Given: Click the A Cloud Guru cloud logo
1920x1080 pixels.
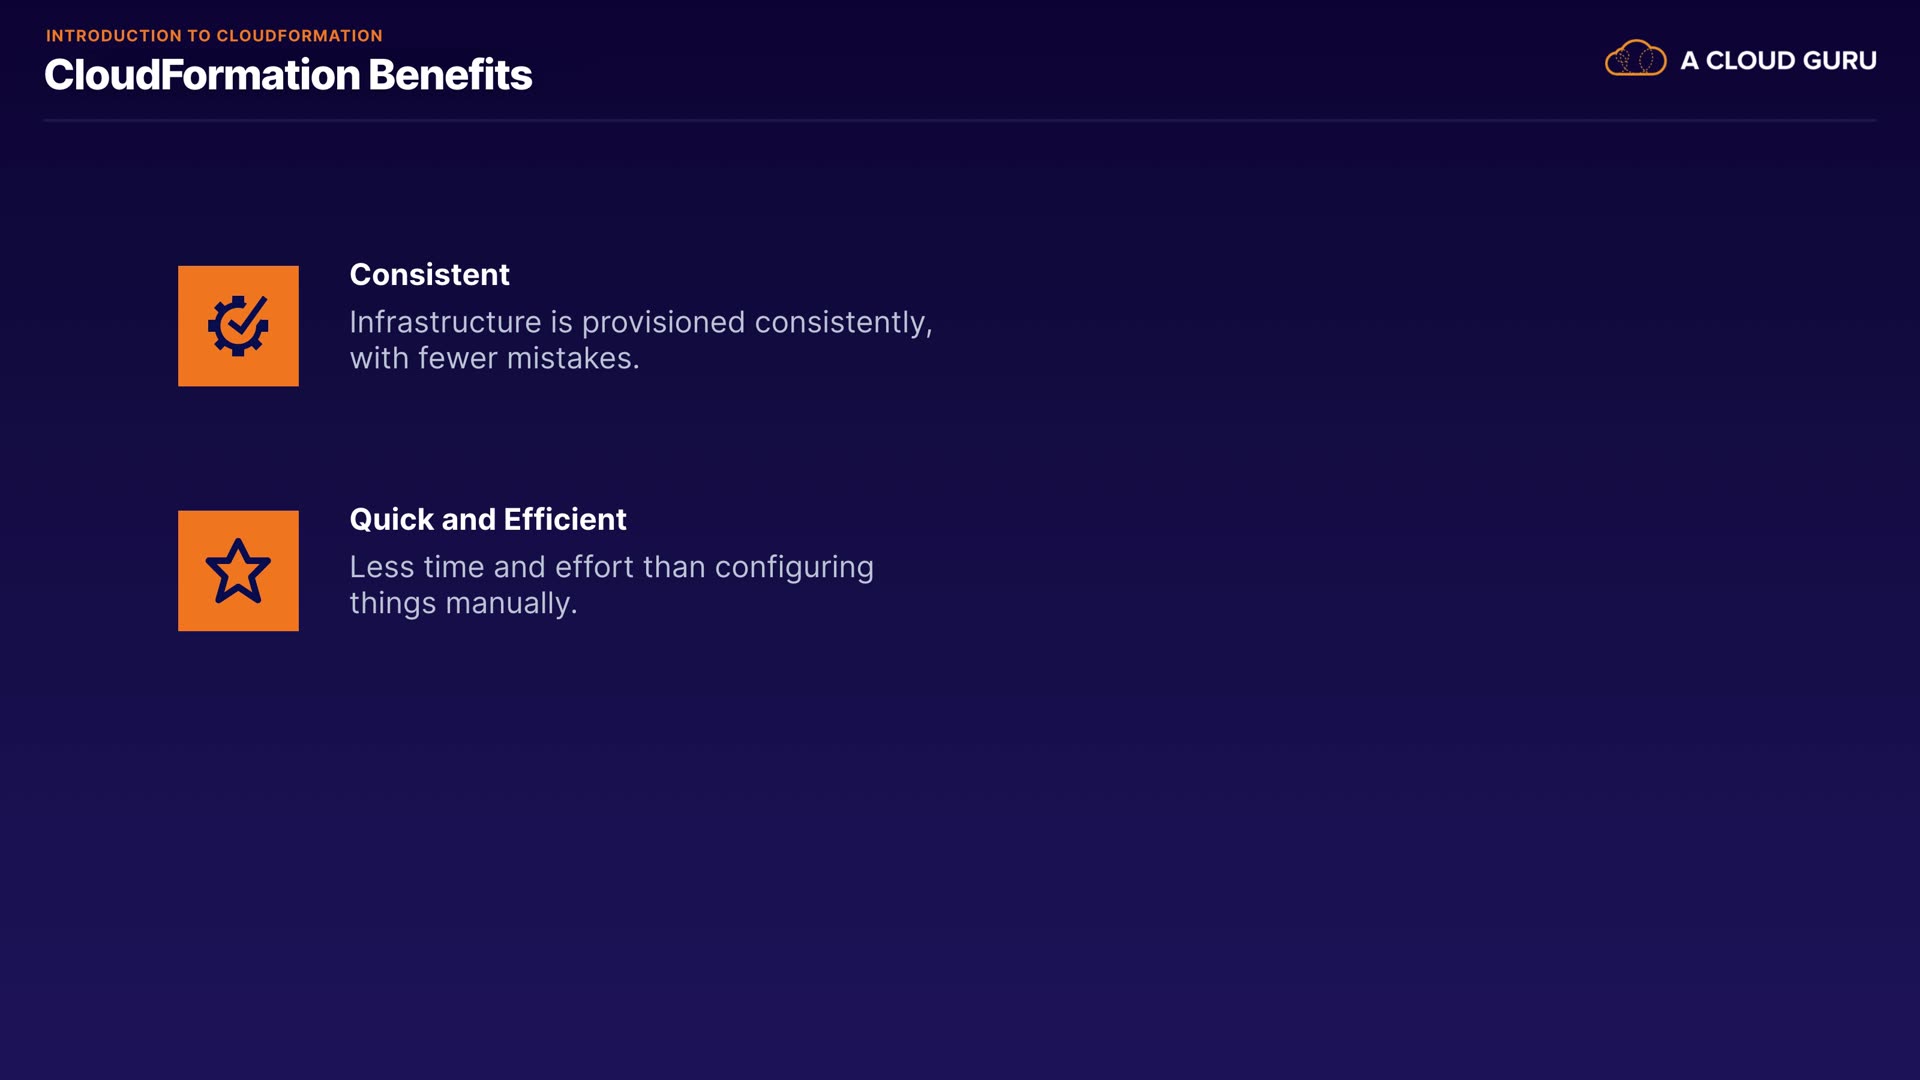Looking at the screenshot, I should point(1635,60).
